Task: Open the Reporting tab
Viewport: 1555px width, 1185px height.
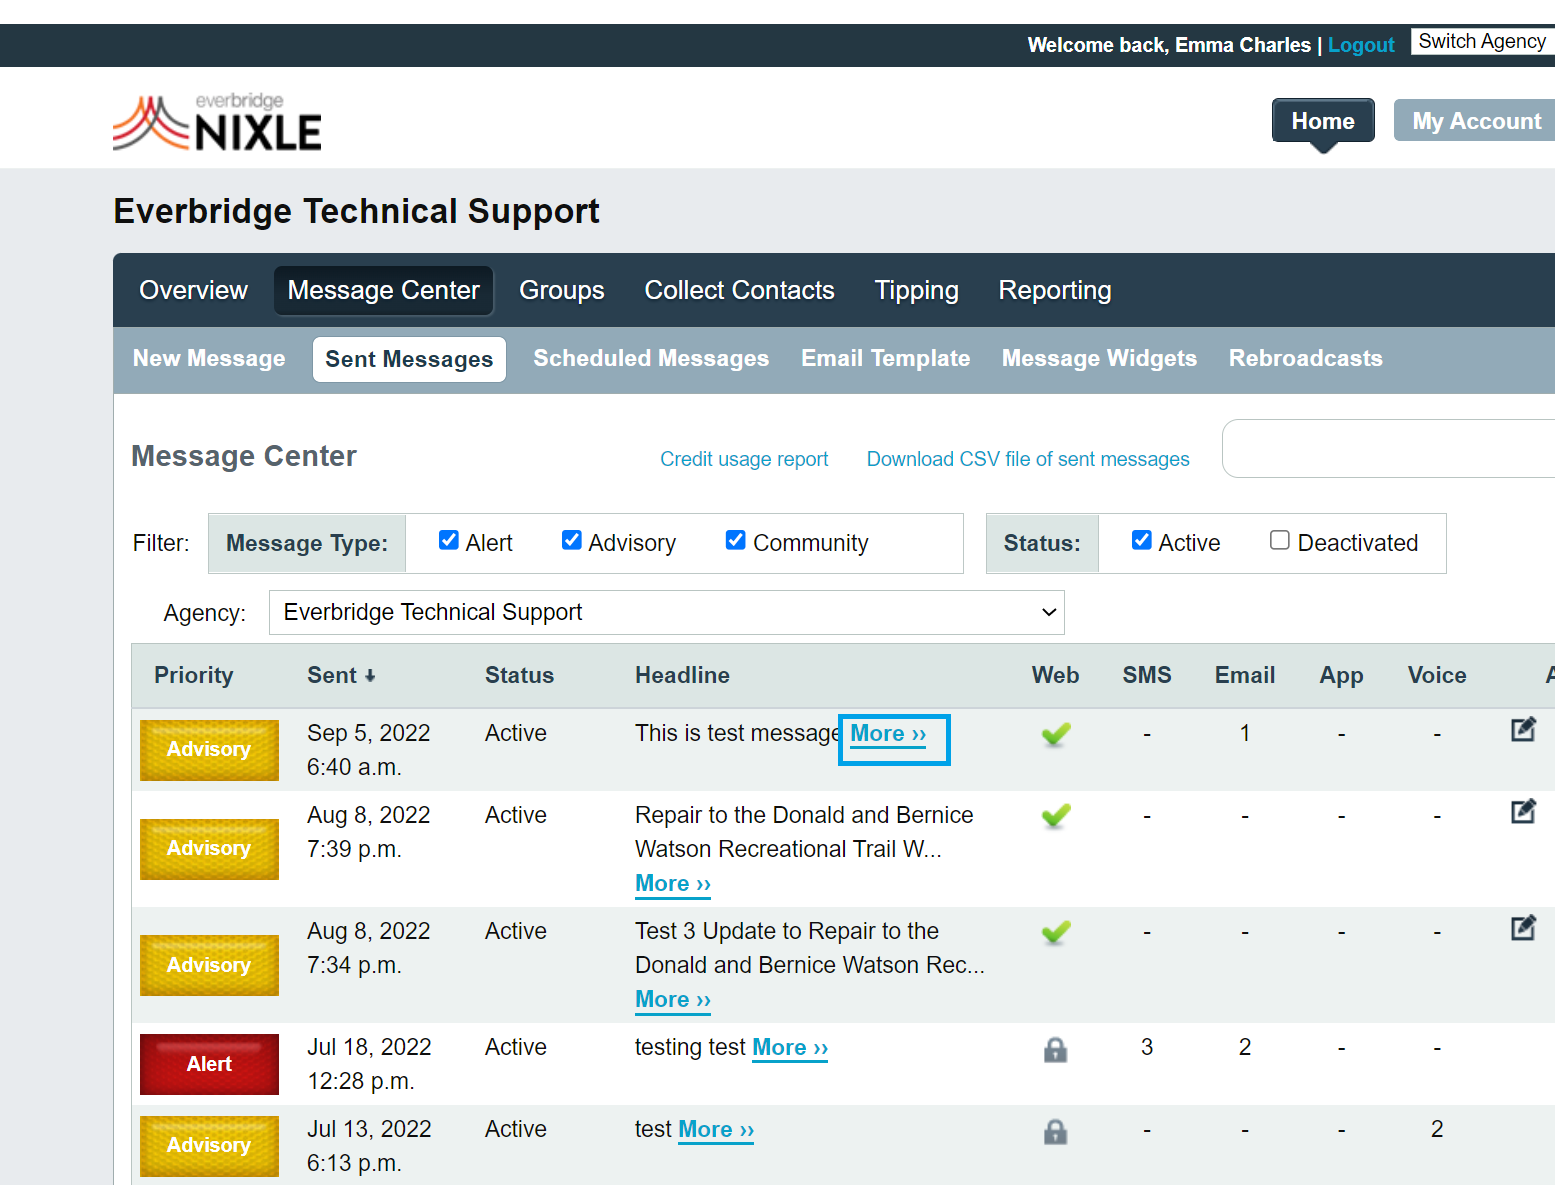Action: coord(1055,290)
